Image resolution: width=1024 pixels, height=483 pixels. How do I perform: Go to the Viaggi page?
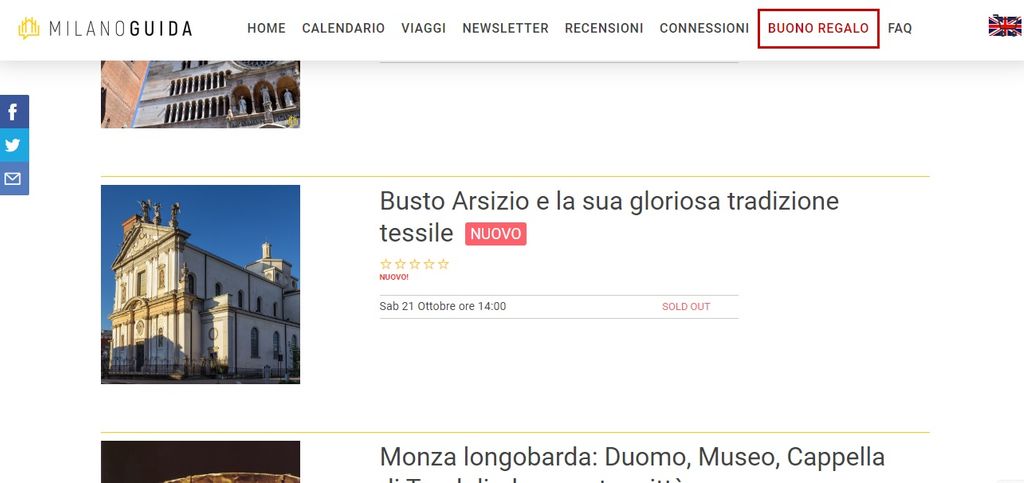tap(423, 28)
